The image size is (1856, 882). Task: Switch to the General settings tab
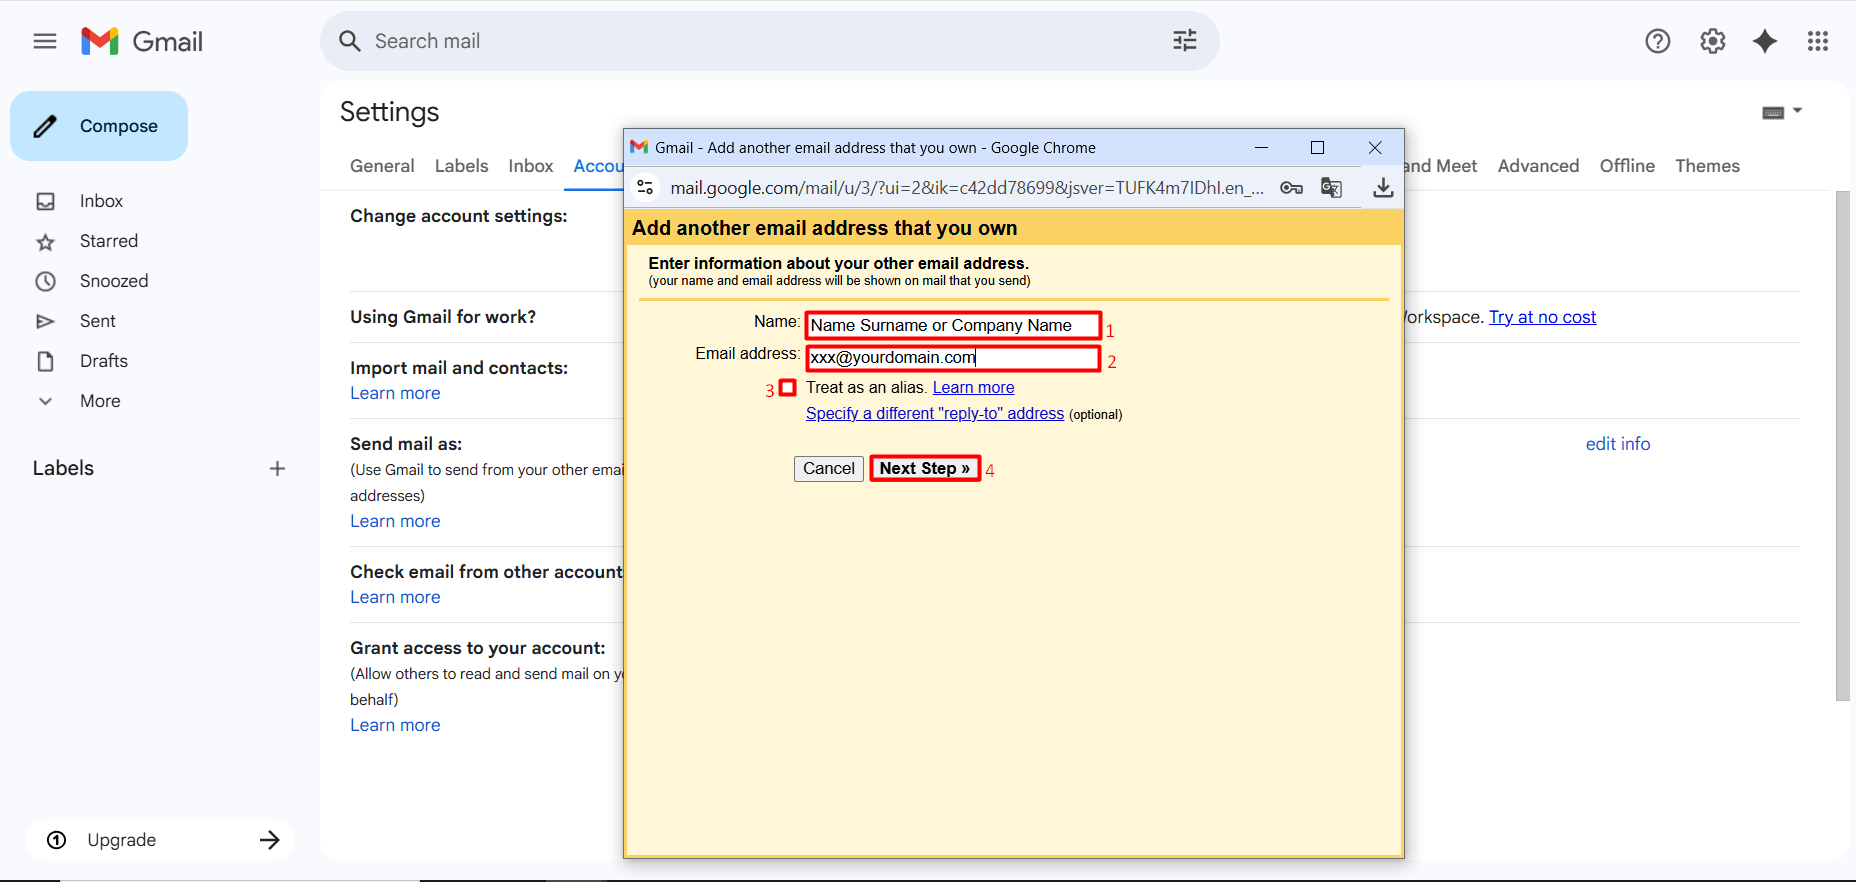coord(382,166)
